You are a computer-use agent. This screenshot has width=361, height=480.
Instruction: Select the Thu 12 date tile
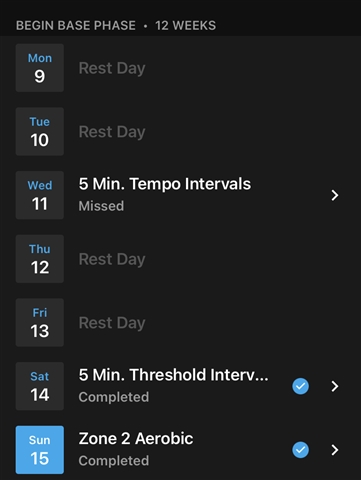[x=40, y=259]
